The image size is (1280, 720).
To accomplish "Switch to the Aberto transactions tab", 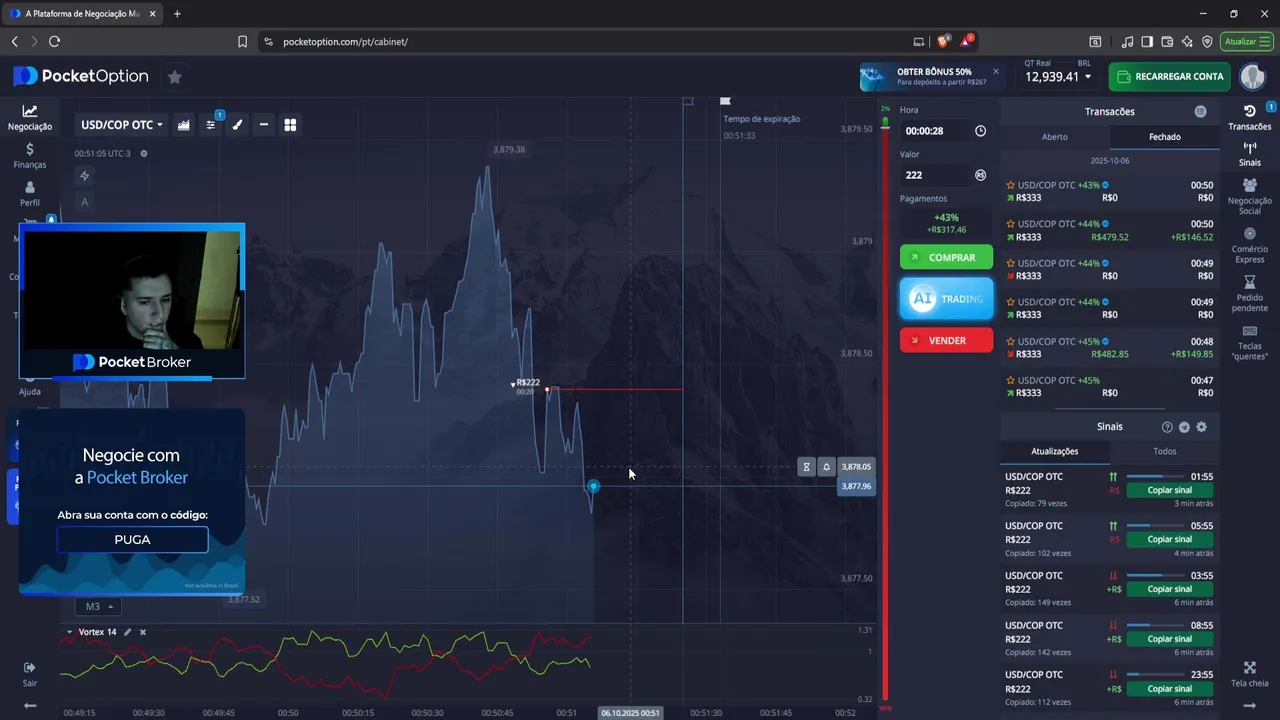I will click(x=1055, y=137).
